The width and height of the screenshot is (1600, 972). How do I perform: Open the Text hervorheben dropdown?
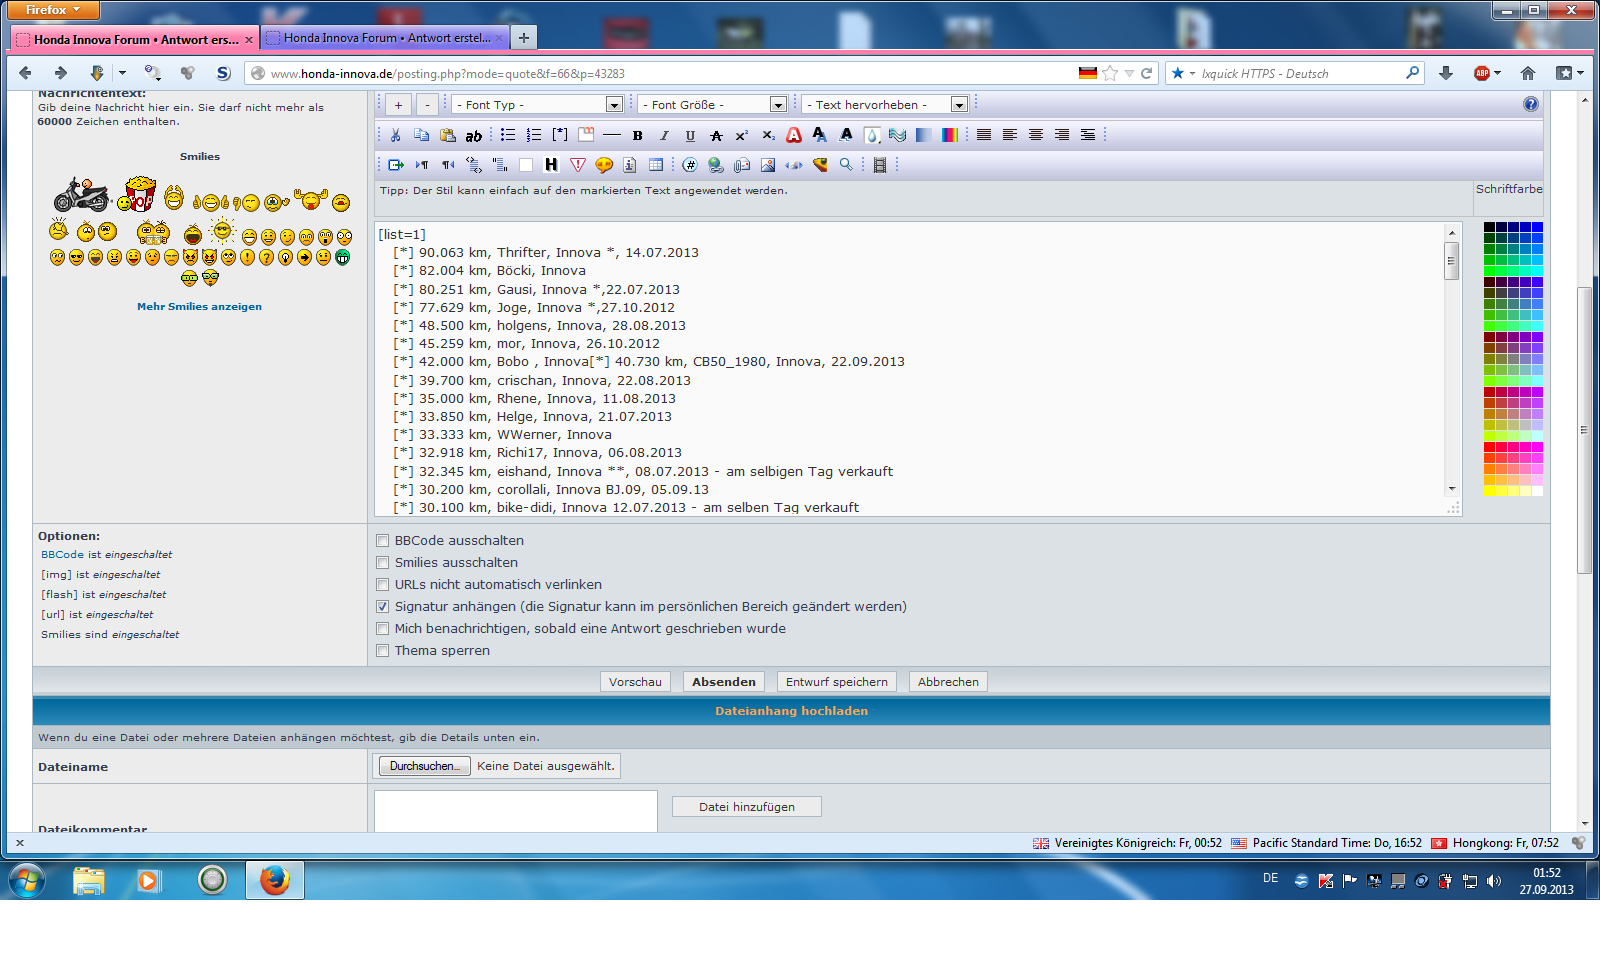pos(886,105)
